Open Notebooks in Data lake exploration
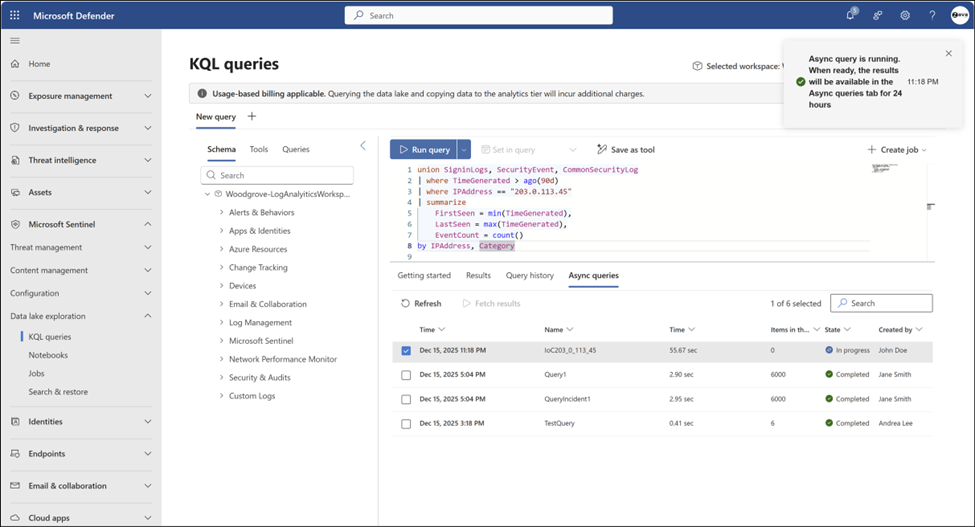The height and width of the screenshot is (527, 975). (x=48, y=355)
